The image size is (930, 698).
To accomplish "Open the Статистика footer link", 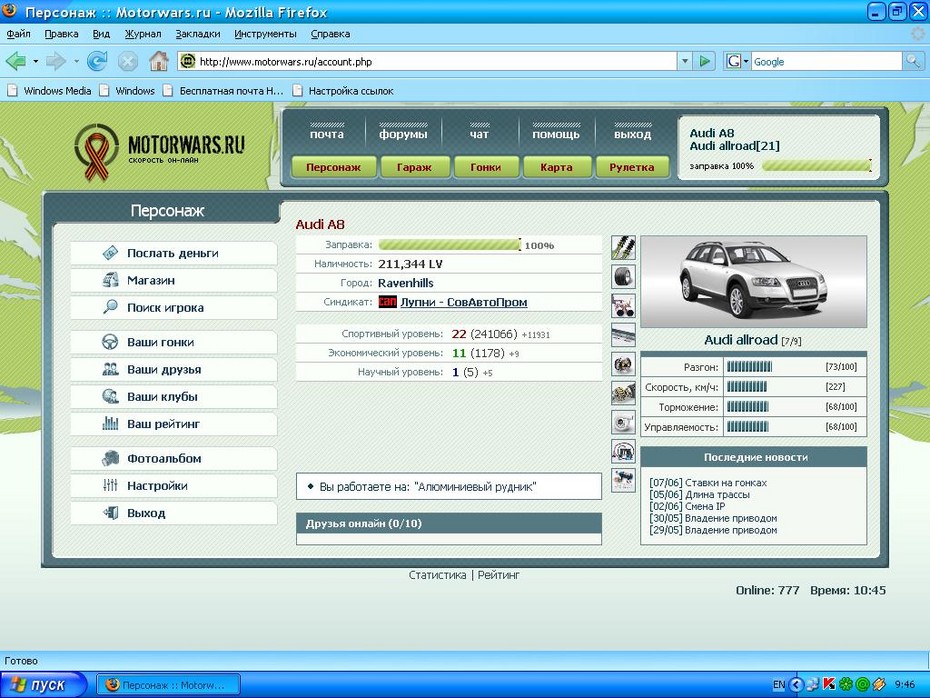I will tap(437, 575).
